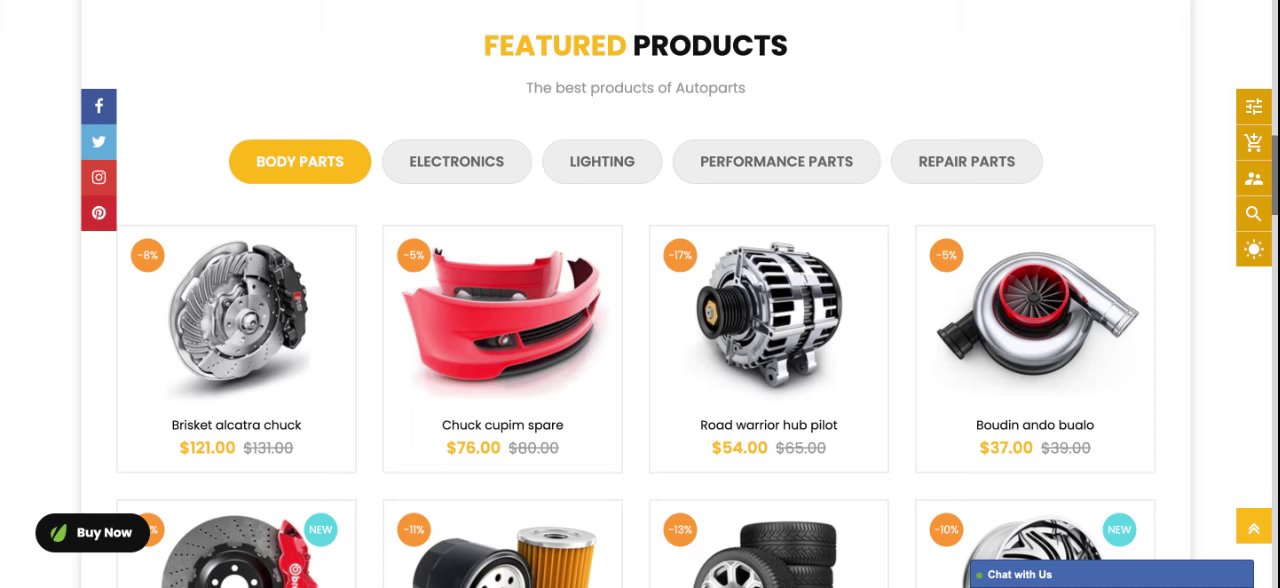The height and width of the screenshot is (588, 1280).
Task: Select the Body Parts tab
Action: [x=300, y=161]
